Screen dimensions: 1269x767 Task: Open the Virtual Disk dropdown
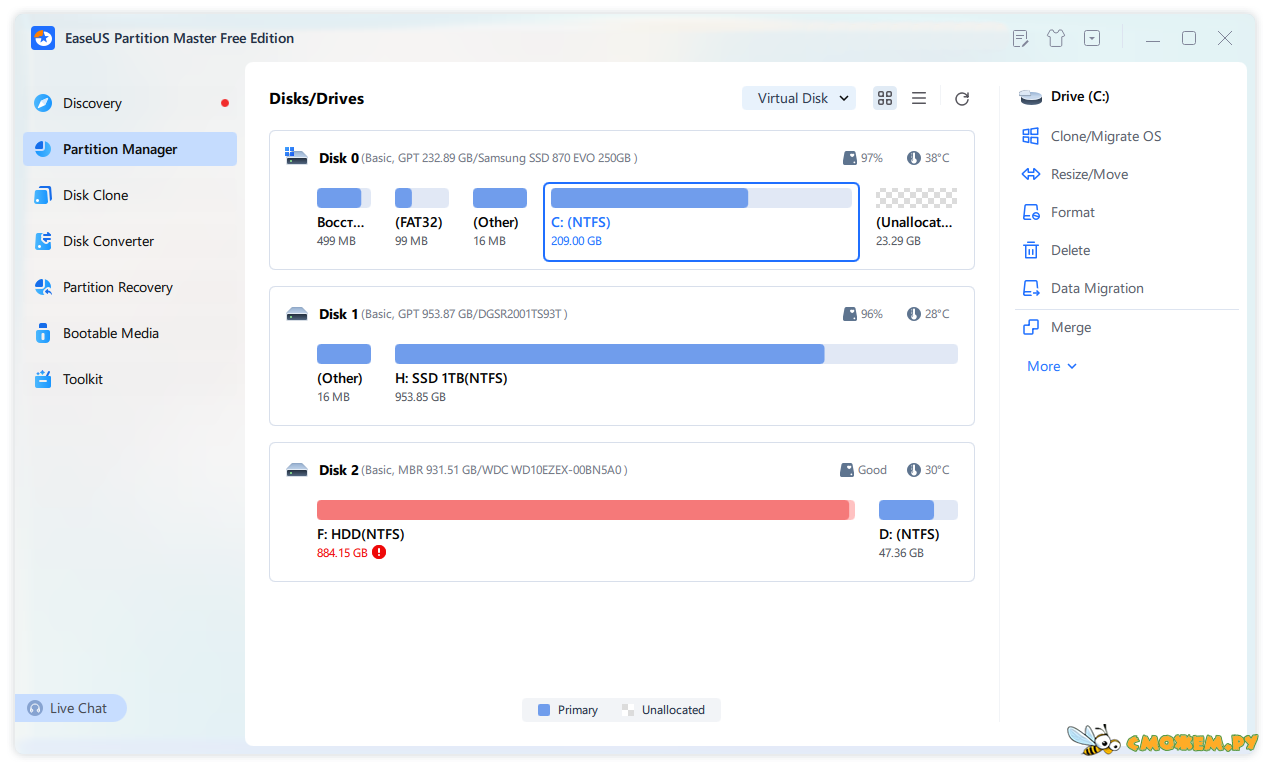click(x=799, y=98)
